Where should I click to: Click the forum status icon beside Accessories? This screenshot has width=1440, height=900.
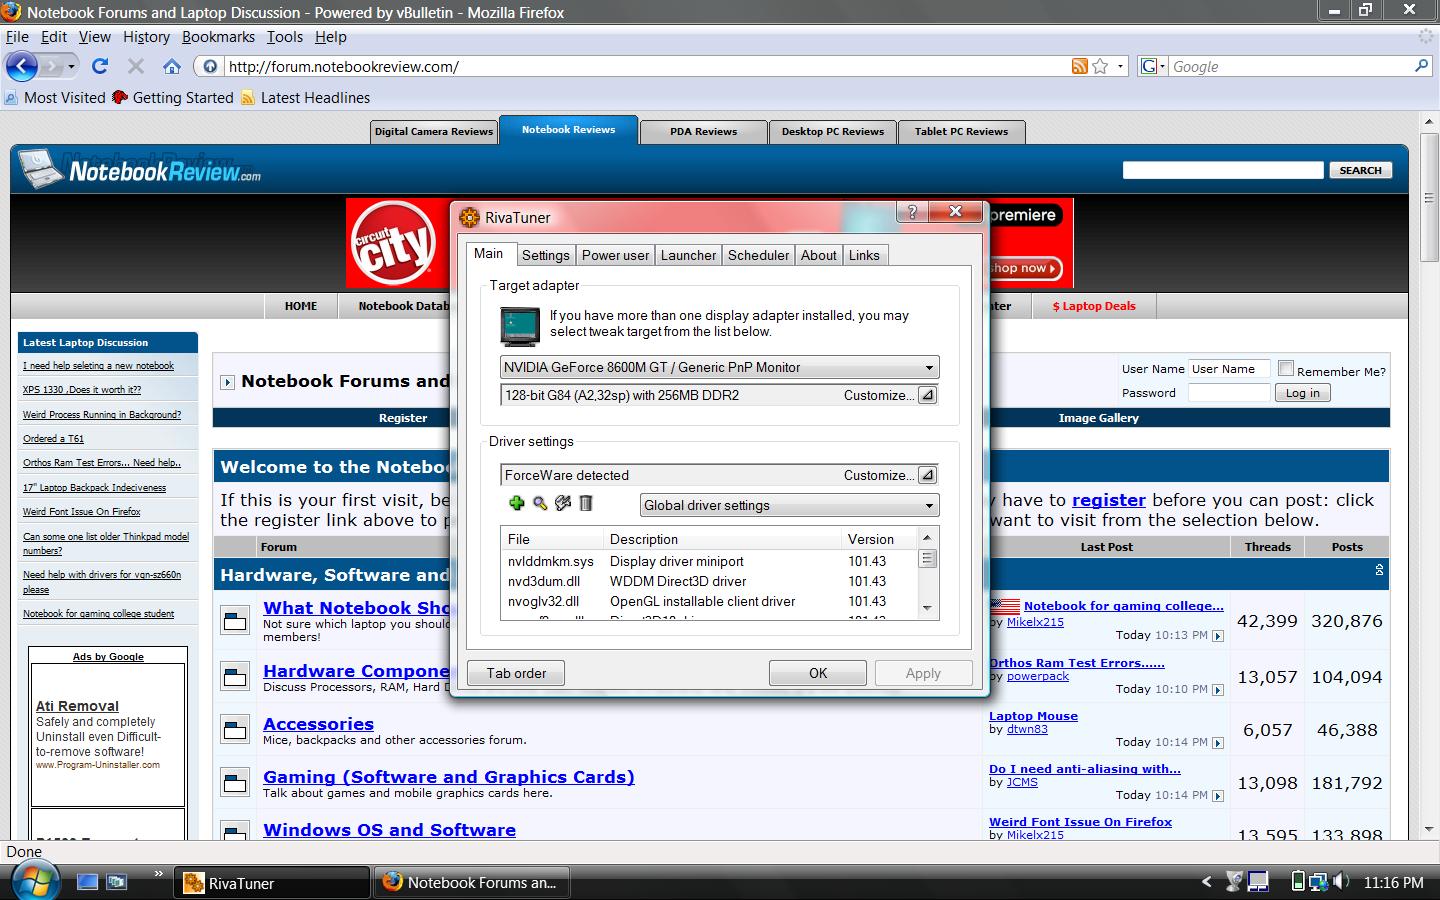[235, 730]
